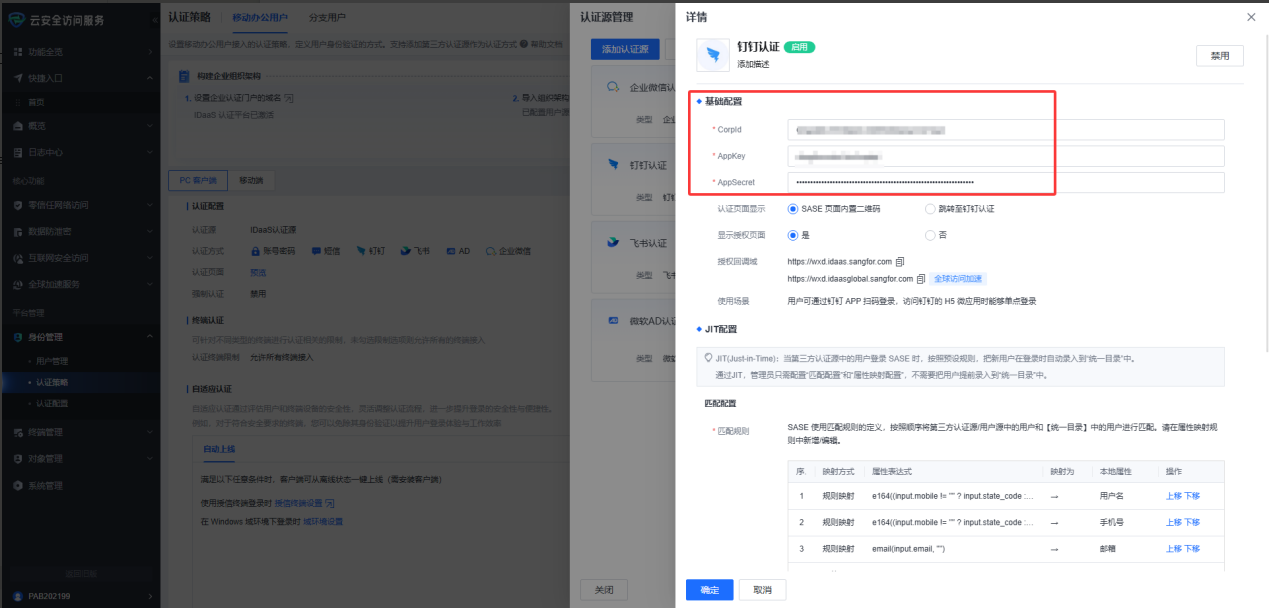This screenshot has width=1269, height=608.
Task: Expand 功能全览 sidebar menu
Action: click(x=80, y=51)
